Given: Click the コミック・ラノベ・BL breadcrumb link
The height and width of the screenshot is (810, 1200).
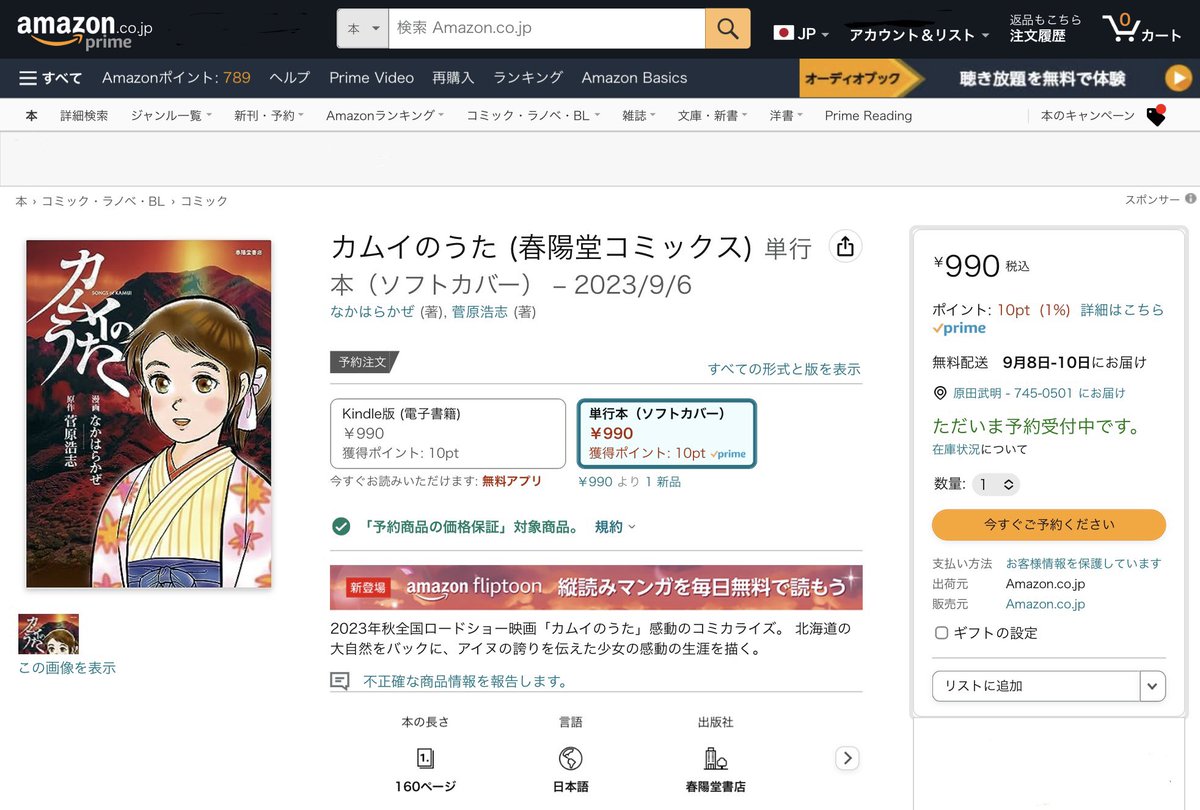Looking at the screenshot, I should (103, 201).
